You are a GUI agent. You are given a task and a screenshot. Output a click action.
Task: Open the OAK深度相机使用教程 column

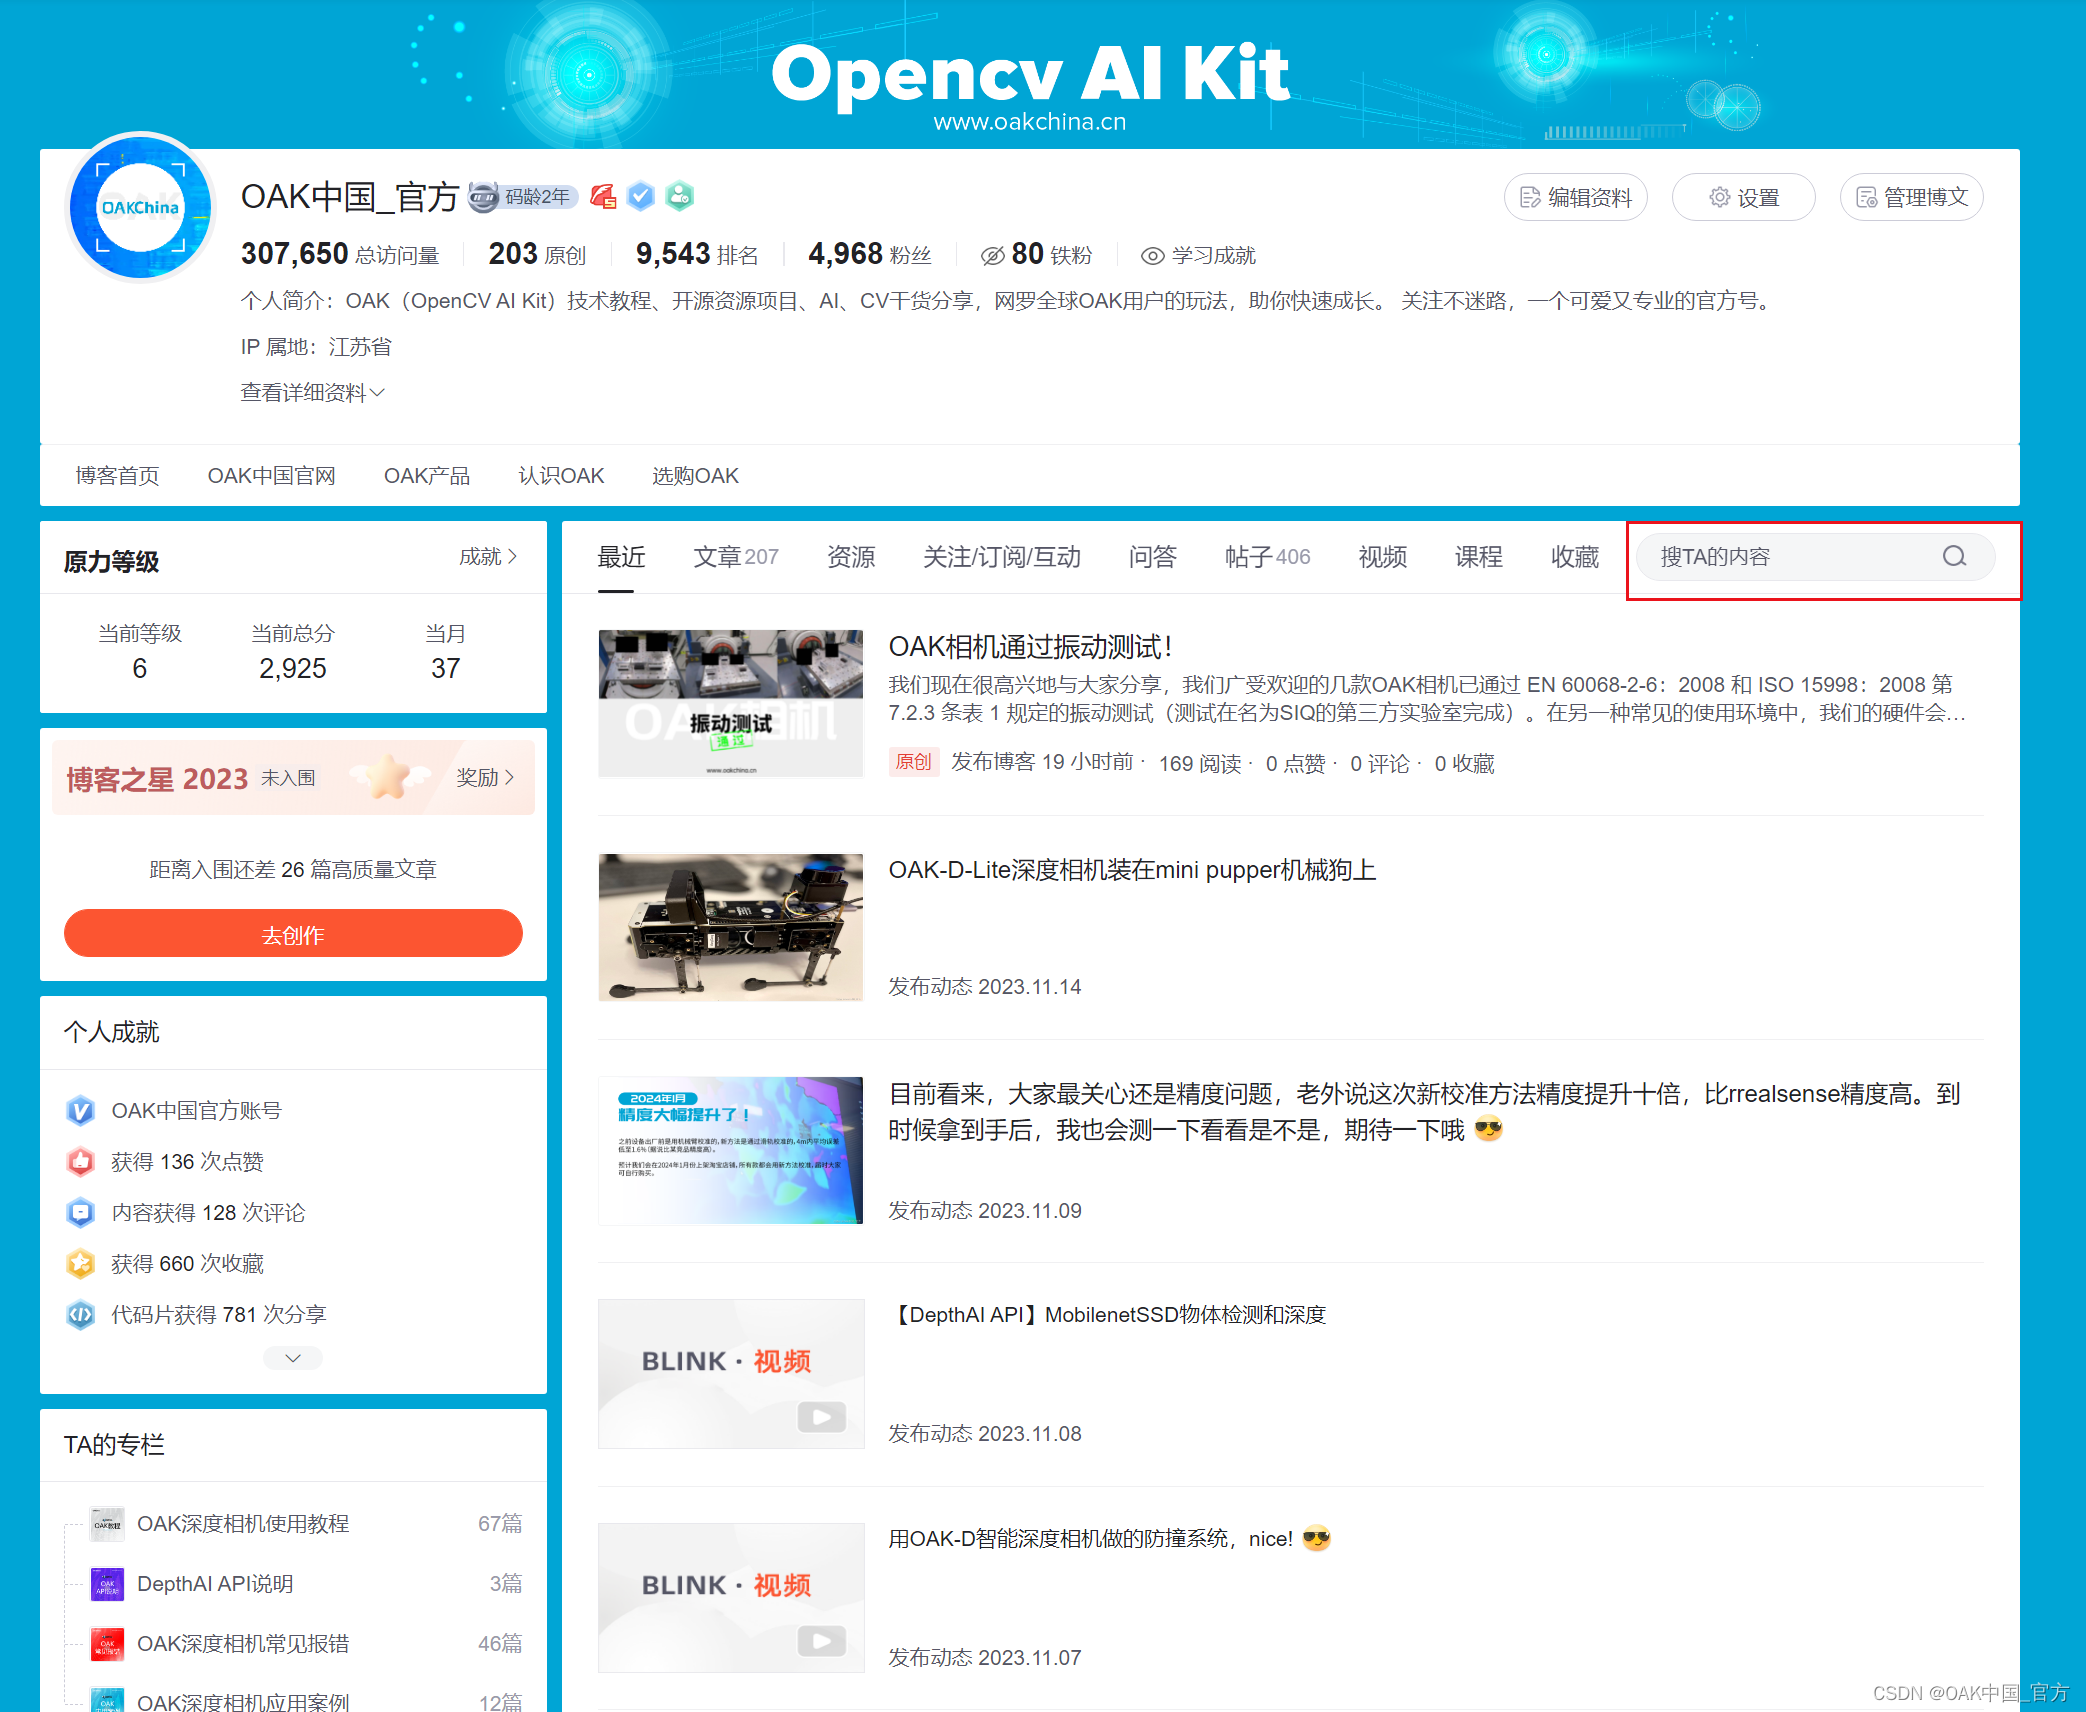(243, 1524)
